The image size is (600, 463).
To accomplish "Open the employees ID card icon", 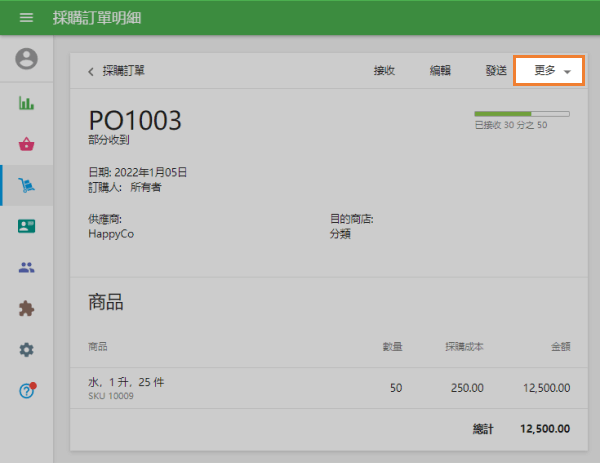I will coord(26,226).
